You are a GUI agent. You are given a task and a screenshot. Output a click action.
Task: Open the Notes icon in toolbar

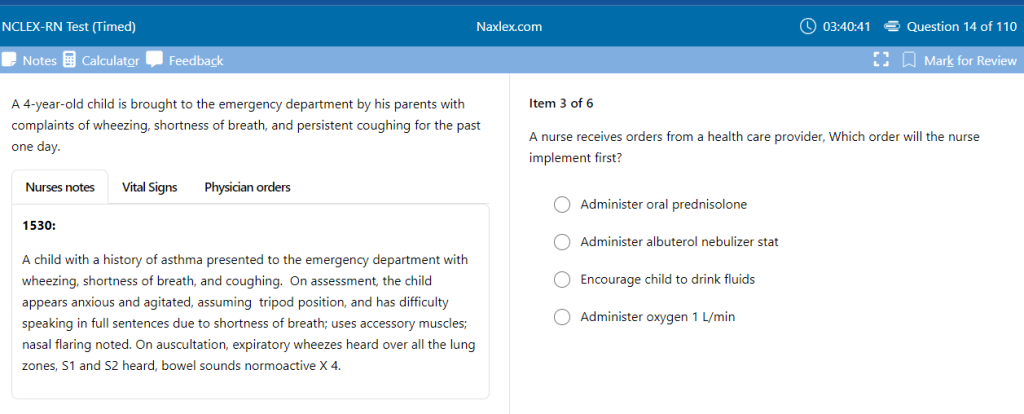click(x=8, y=61)
